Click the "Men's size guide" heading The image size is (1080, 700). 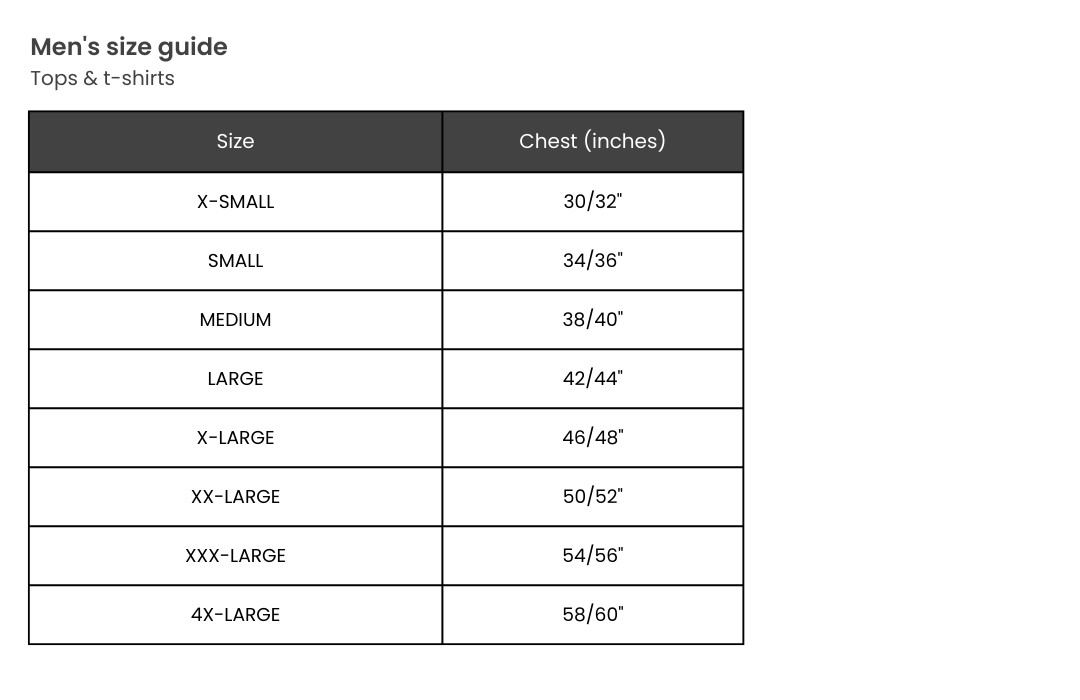(x=129, y=47)
